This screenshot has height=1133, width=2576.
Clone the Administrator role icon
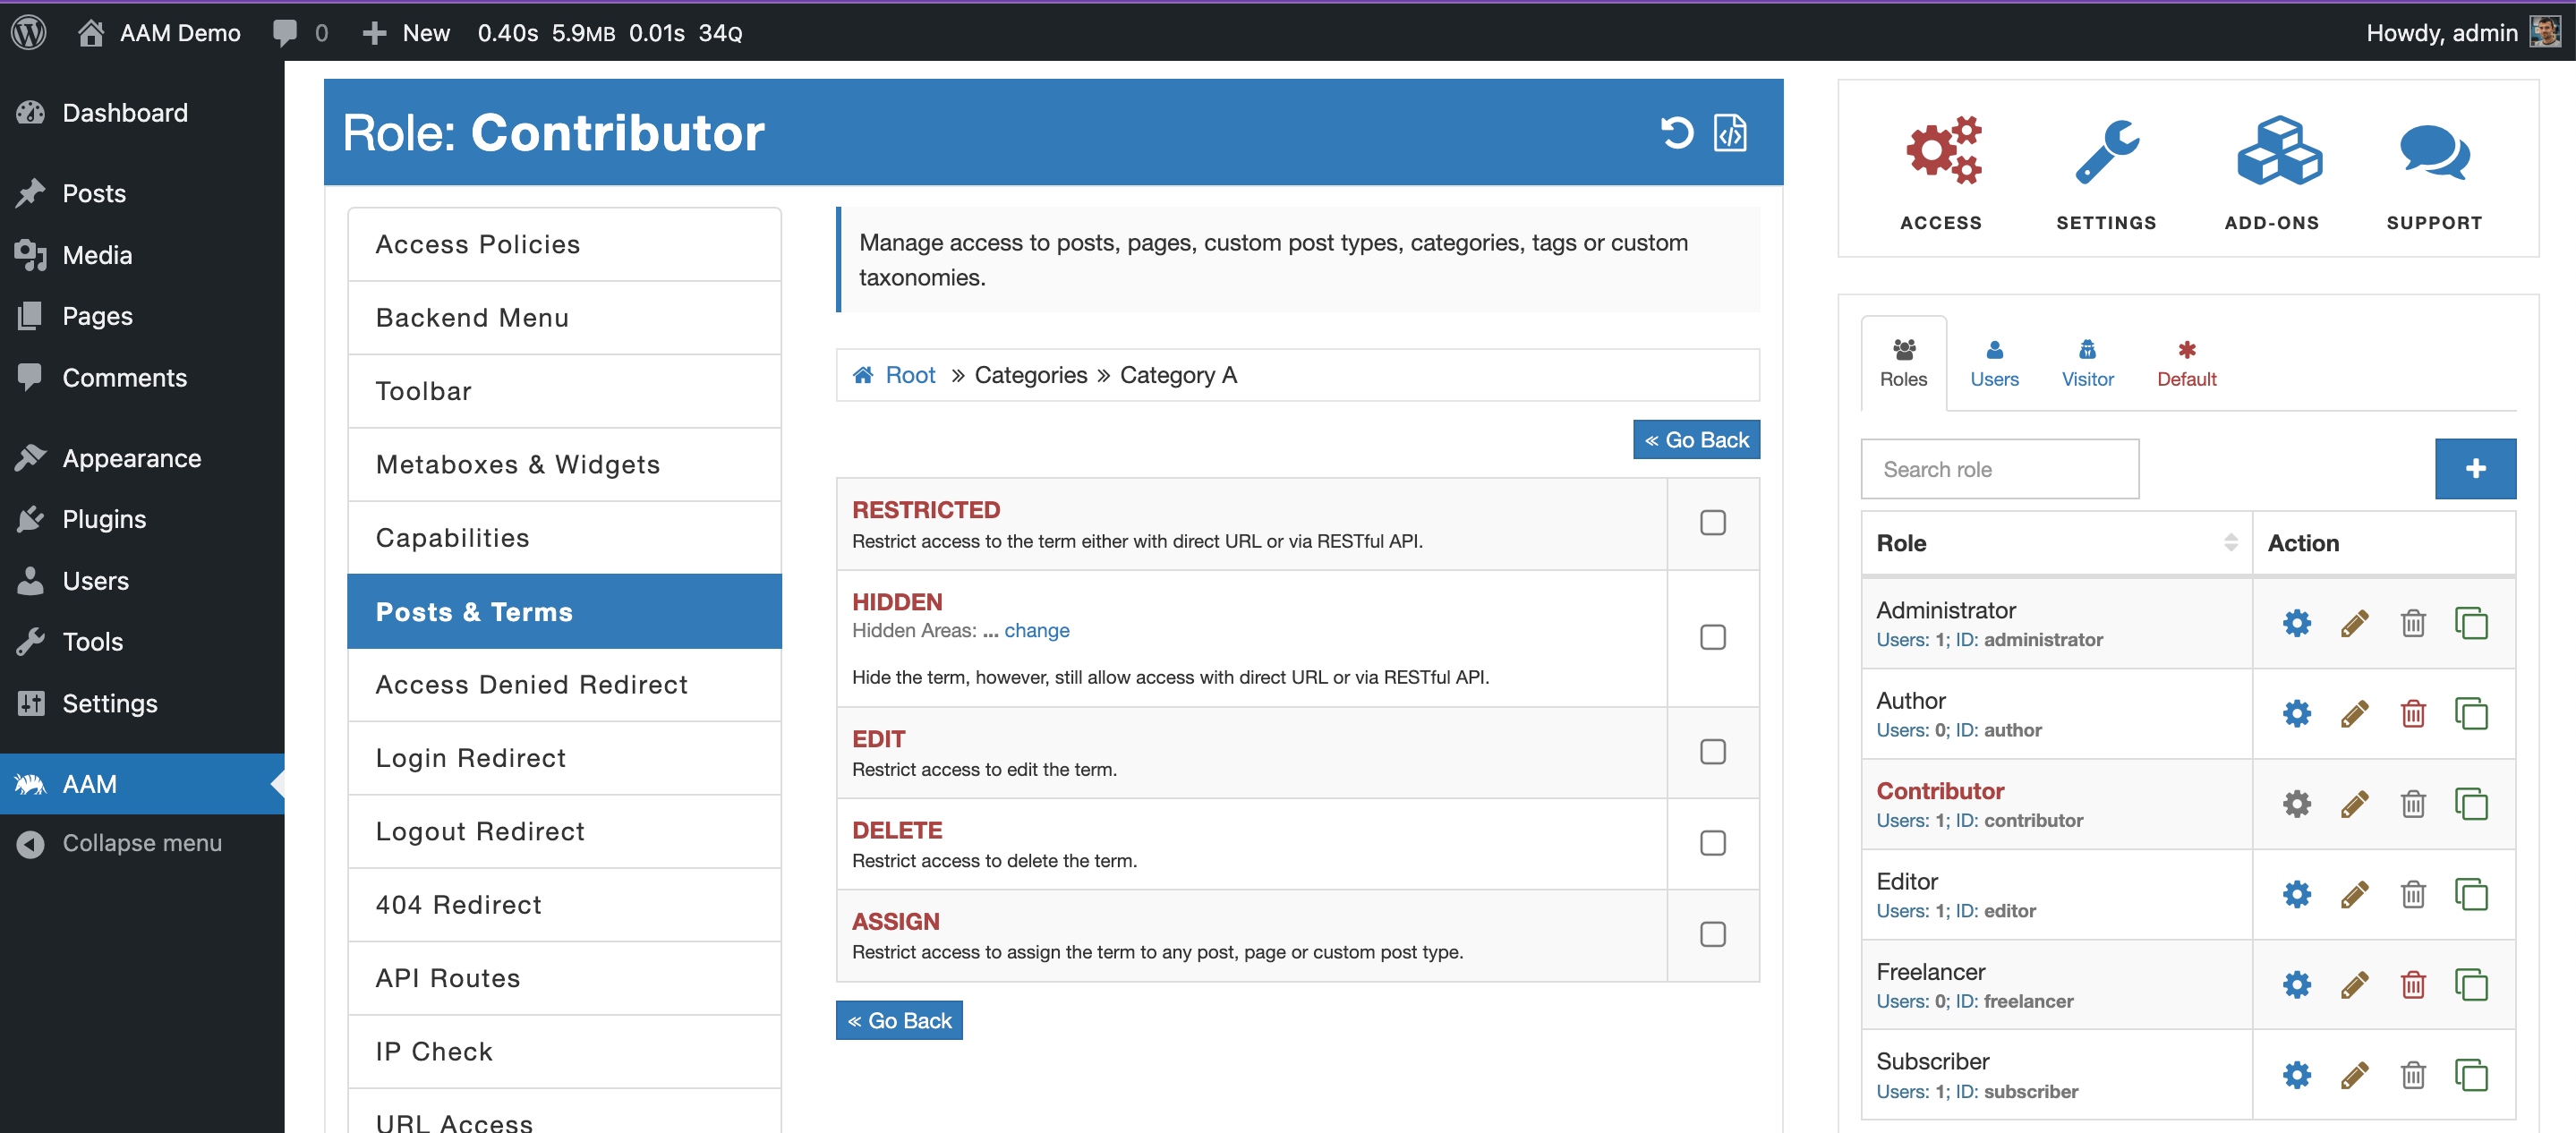[x=2471, y=623]
